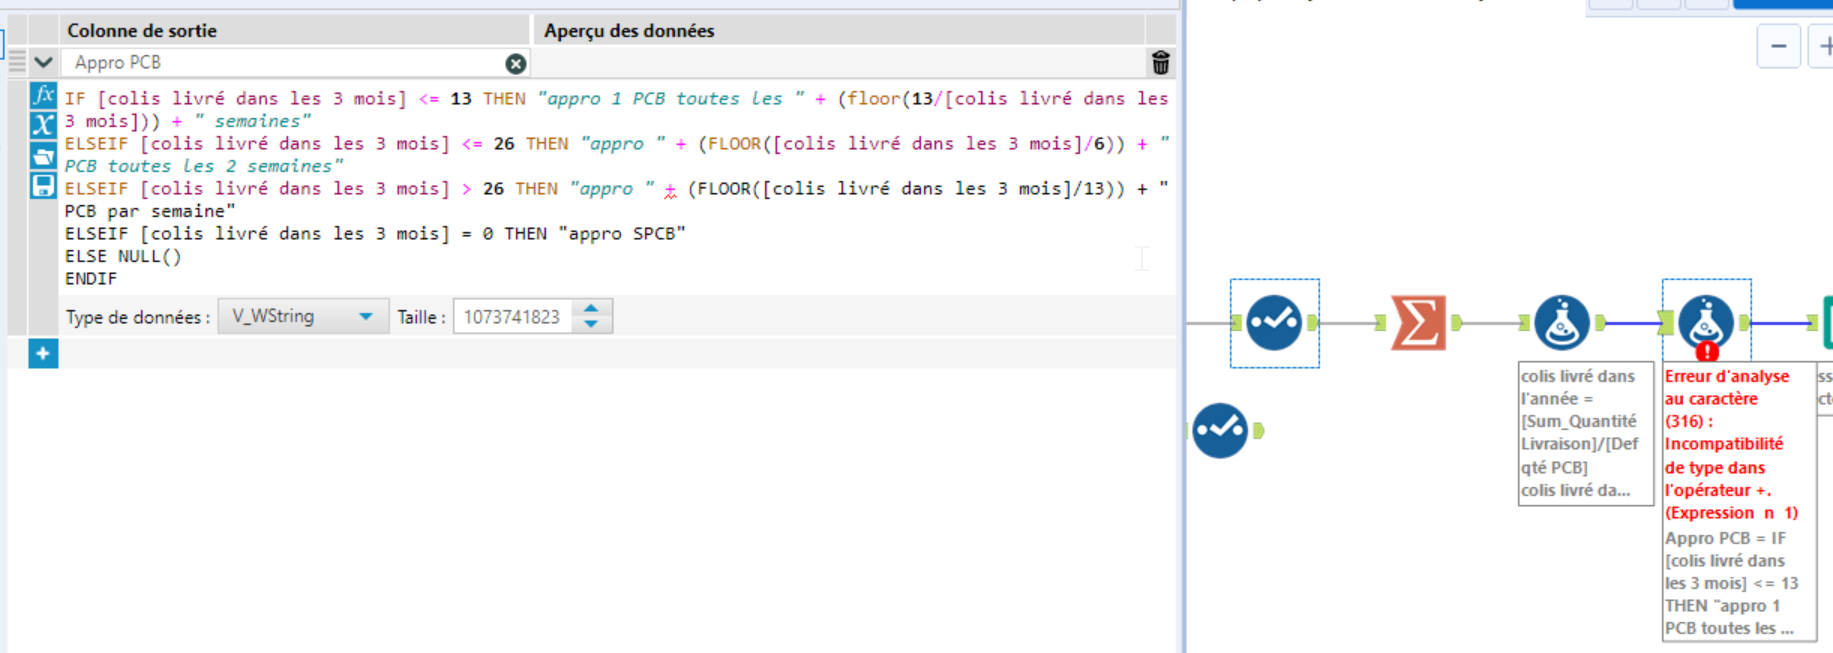The image size is (1833, 653).
Task: Click the underlined plus operator error marker
Action: pyautogui.click(x=670, y=190)
